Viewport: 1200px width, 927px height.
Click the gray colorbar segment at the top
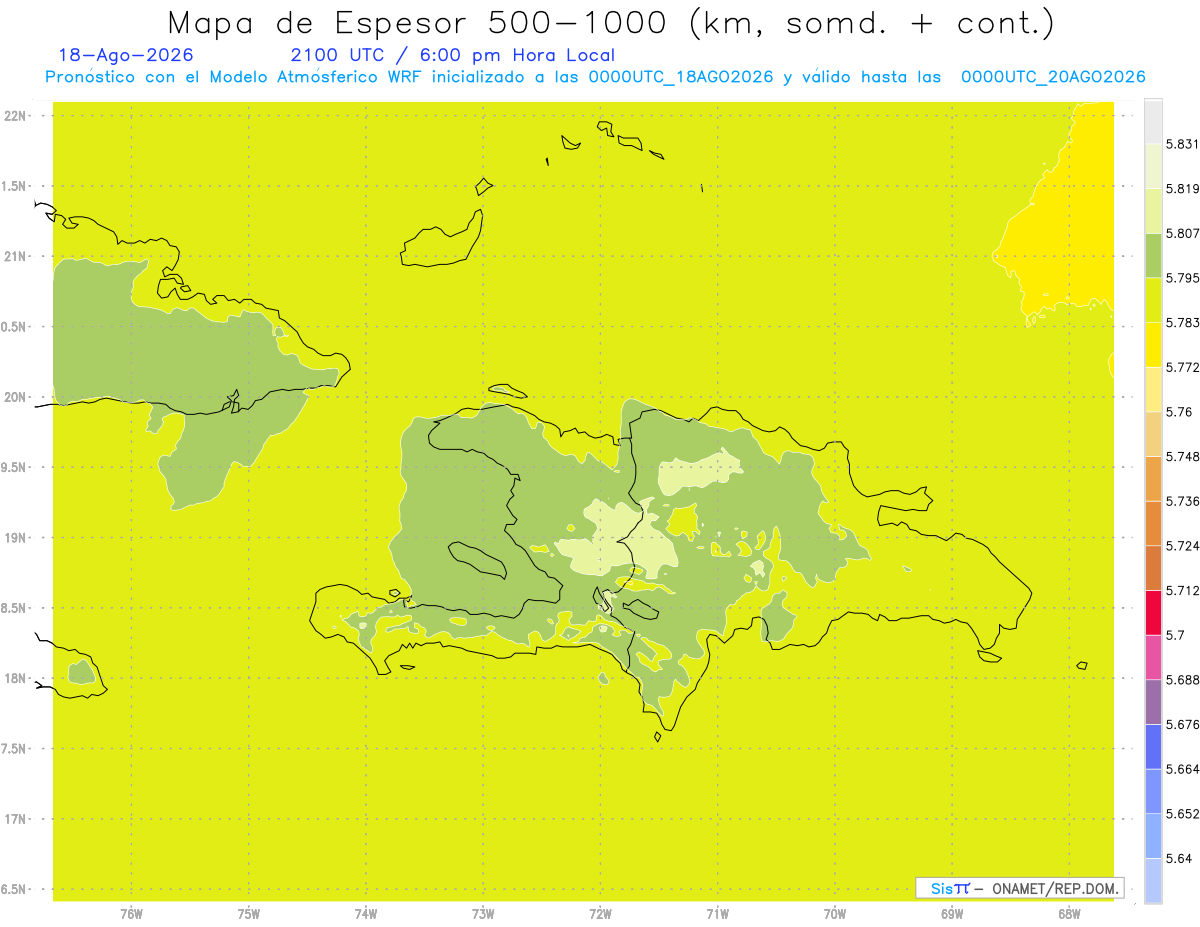[1153, 121]
